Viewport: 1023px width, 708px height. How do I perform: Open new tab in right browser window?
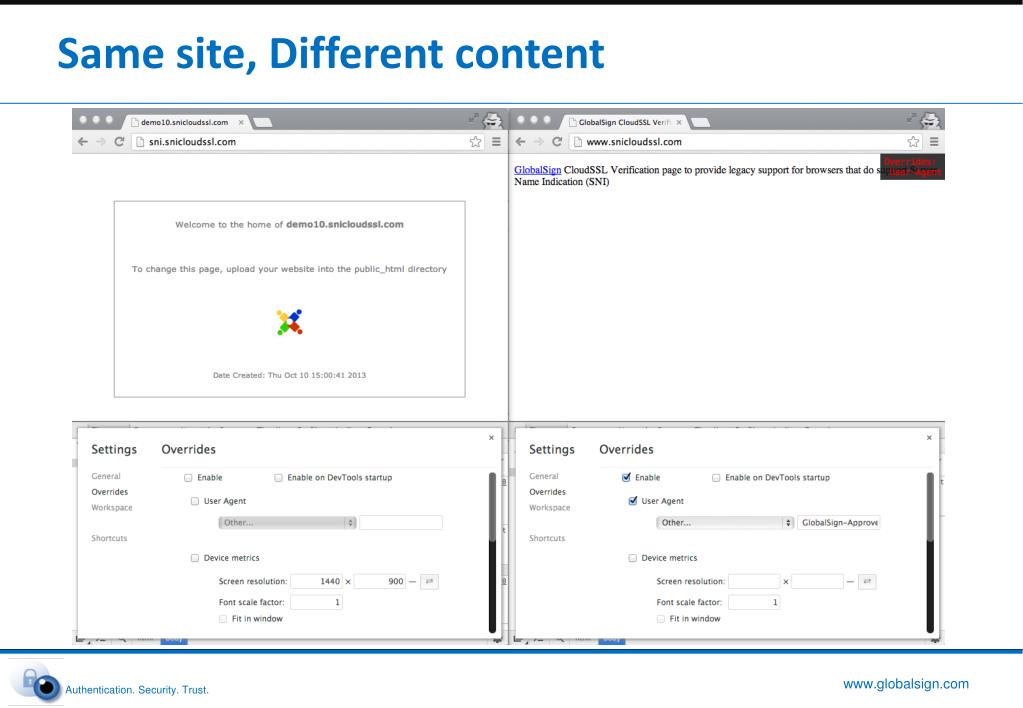(x=700, y=123)
